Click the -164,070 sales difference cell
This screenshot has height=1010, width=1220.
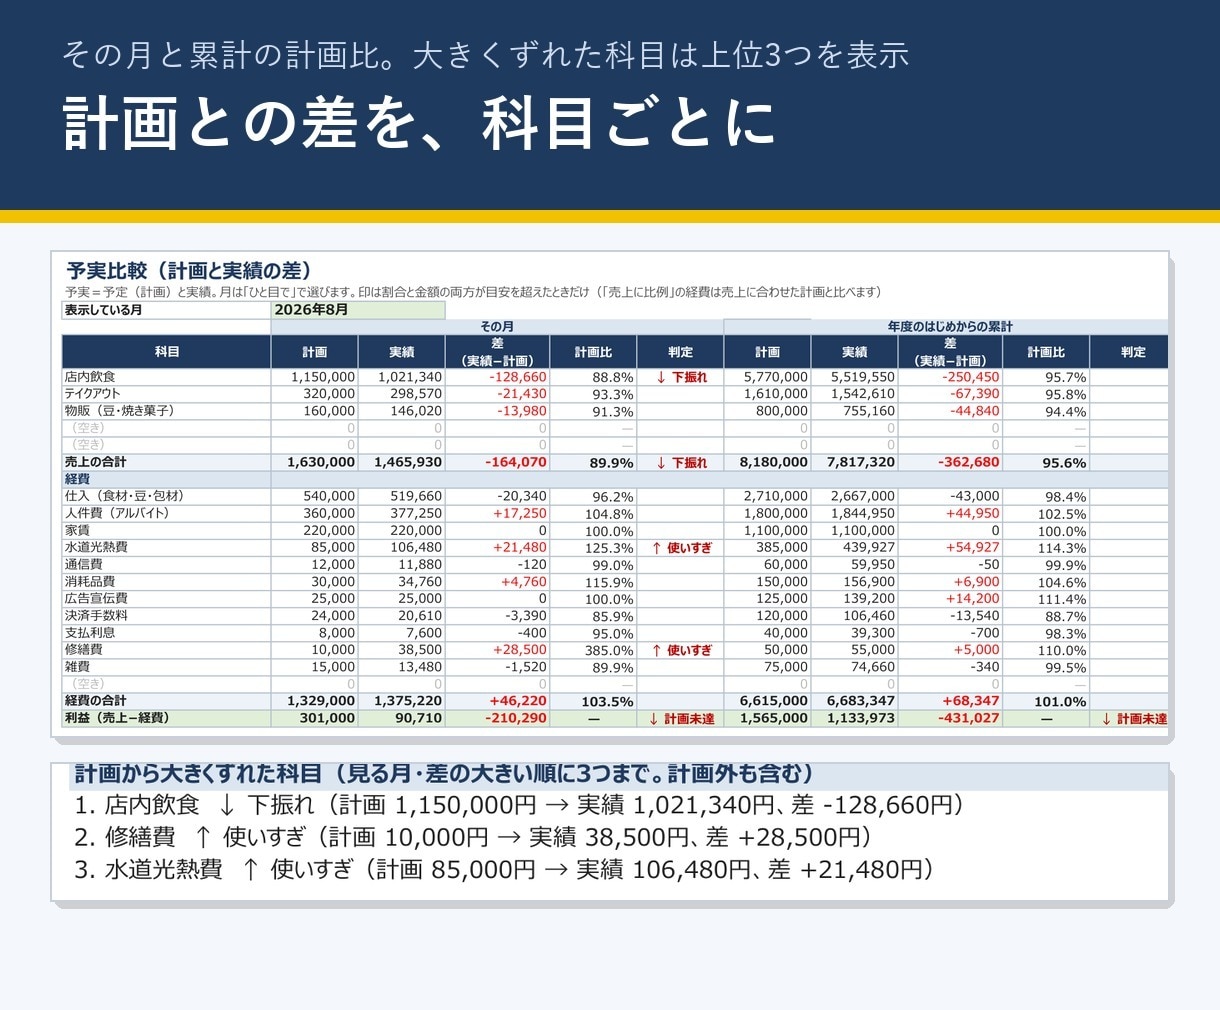click(x=497, y=462)
